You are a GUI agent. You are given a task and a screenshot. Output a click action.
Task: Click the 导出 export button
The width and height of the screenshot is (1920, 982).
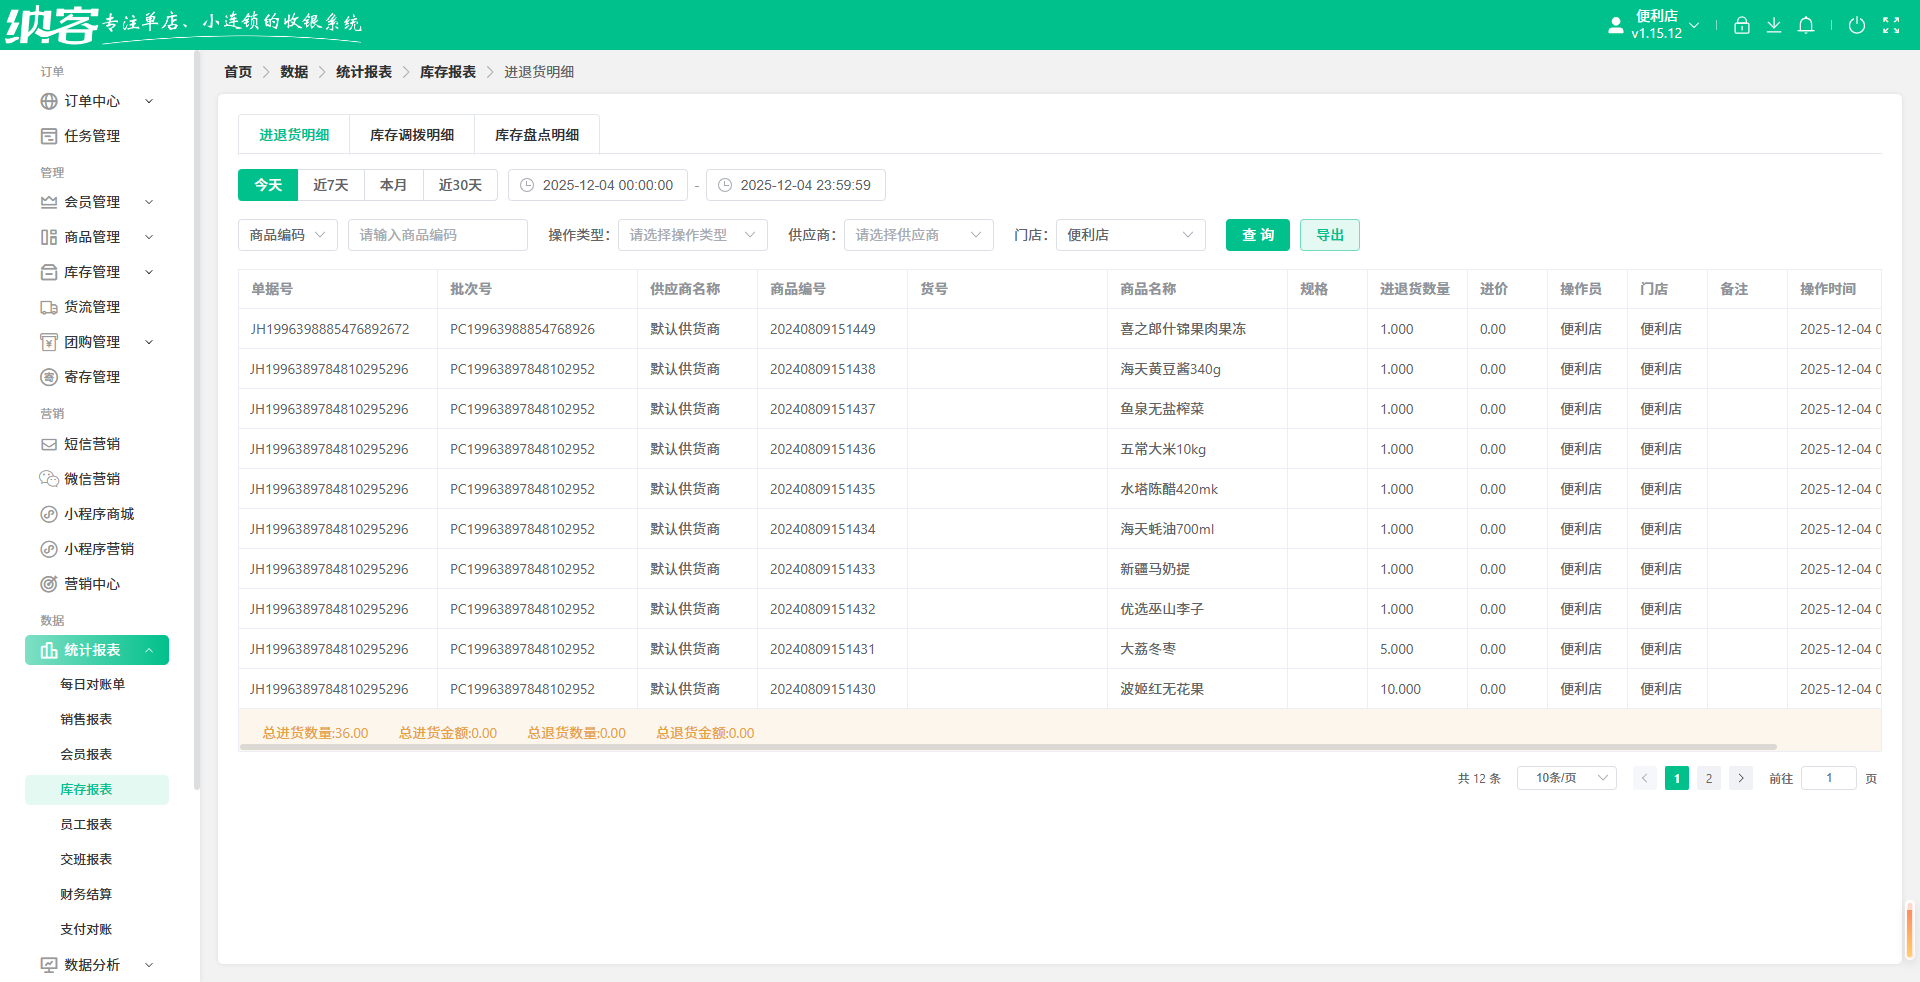point(1329,235)
